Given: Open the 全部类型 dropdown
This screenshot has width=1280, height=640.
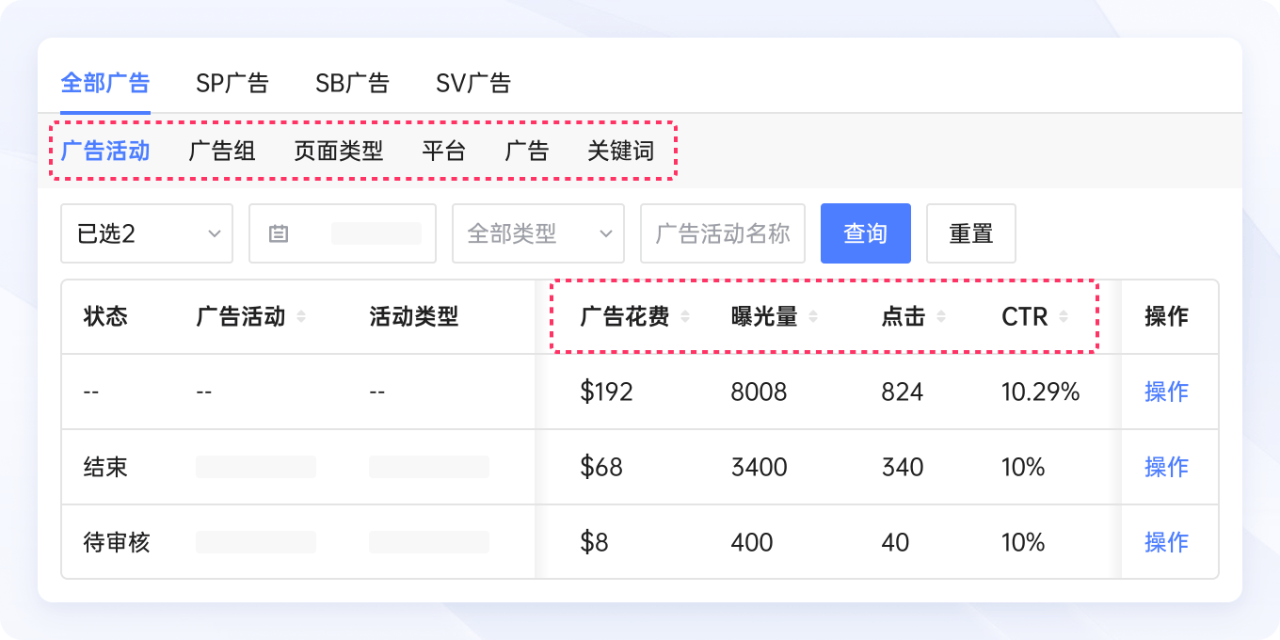Looking at the screenshot, I should pyautogui.click(x=538, y=233).
